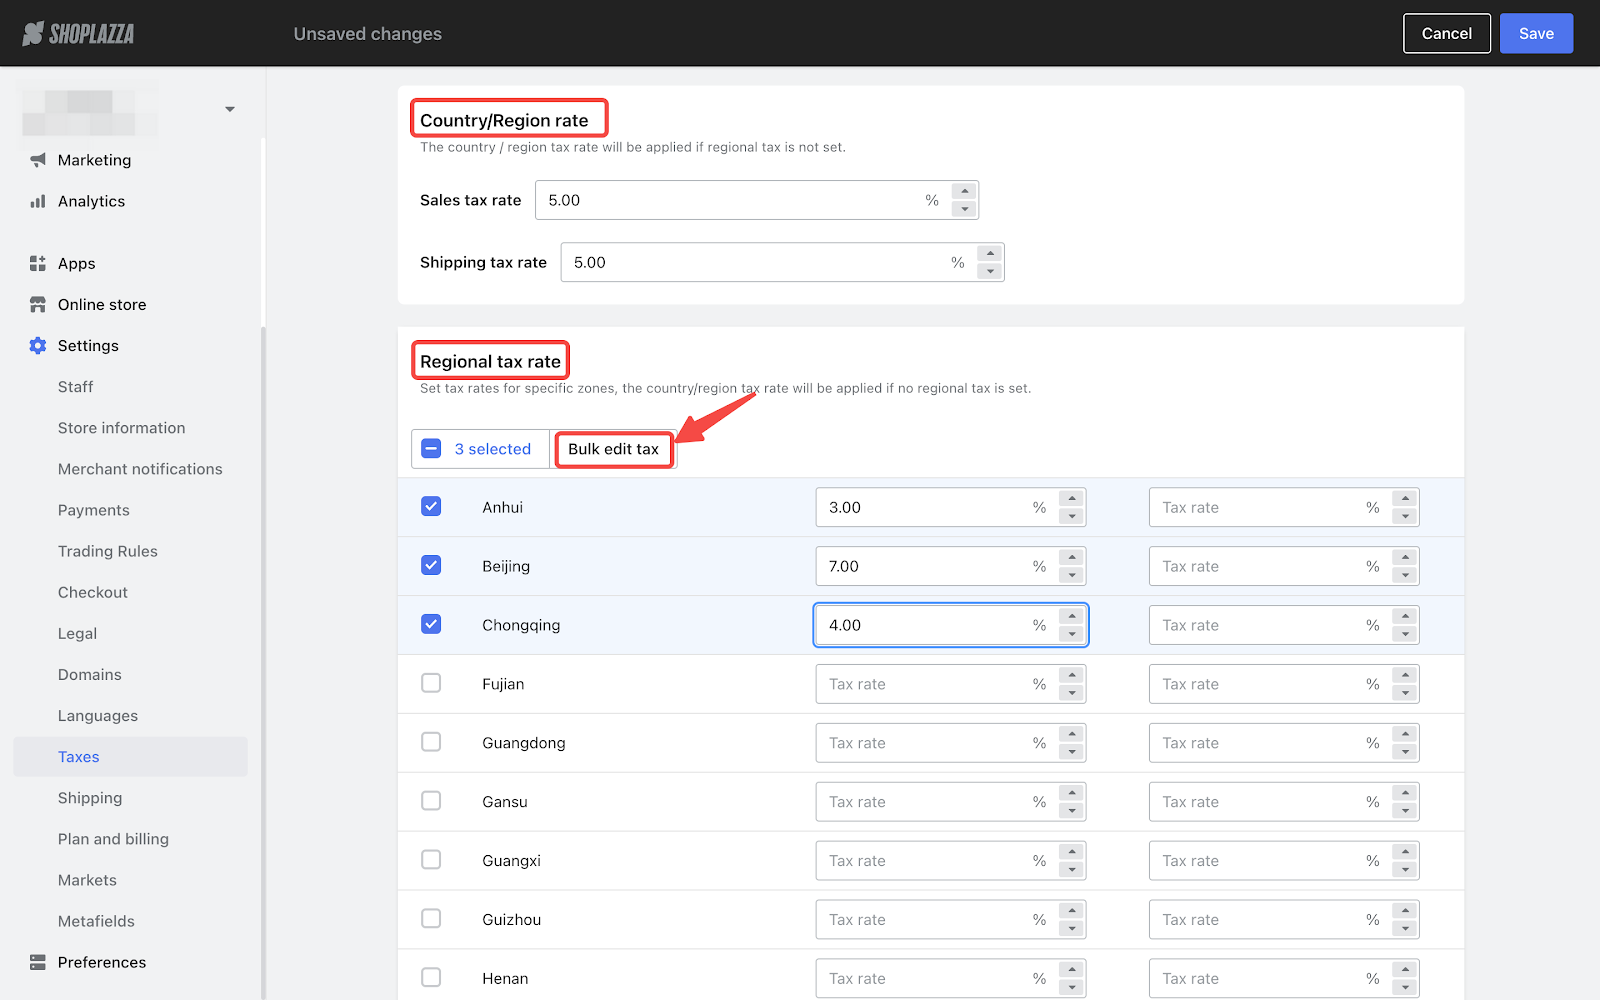Select the Taxes menu item
The width and height of the screenshot is (1600, 1000).
point(130,757)
